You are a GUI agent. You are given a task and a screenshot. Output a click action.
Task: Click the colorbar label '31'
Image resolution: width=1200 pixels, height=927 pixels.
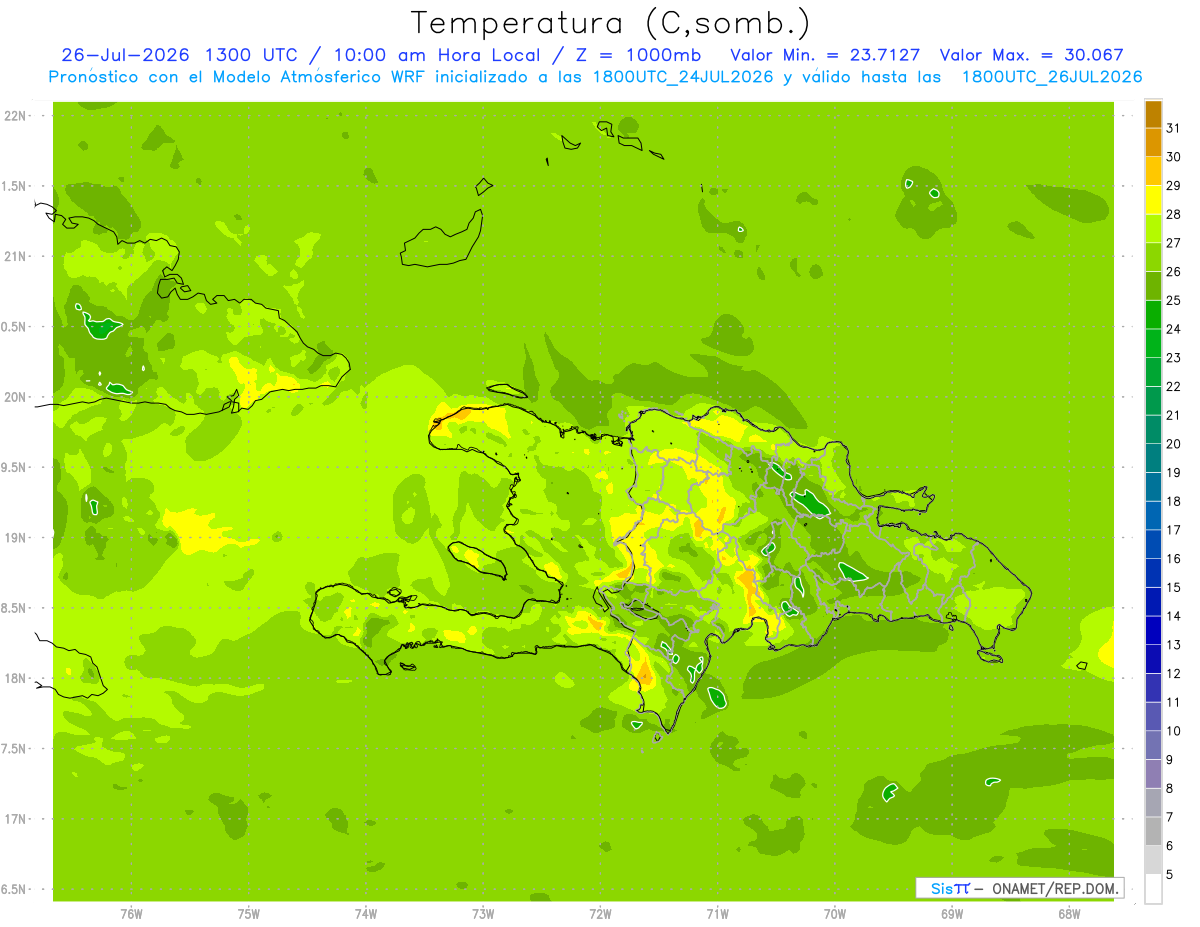(1173, 128)
